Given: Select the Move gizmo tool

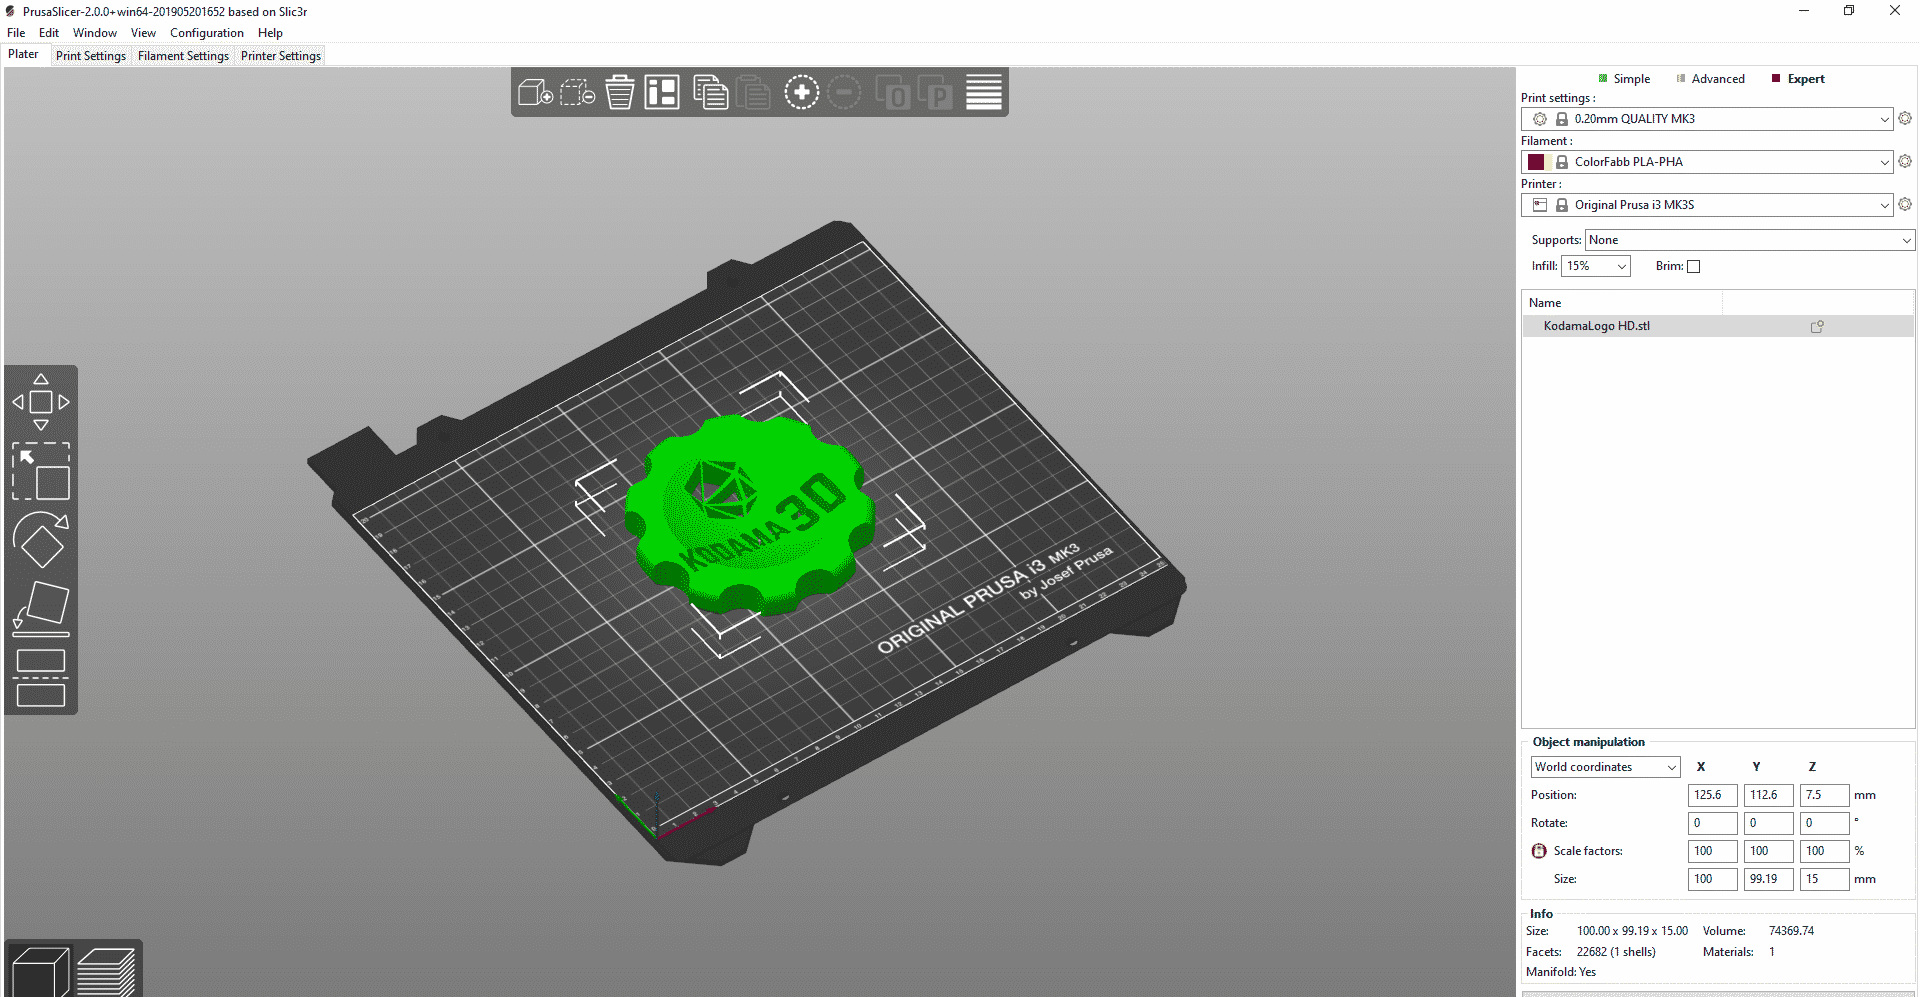Looking at the screenshot, I should [x=41, y=402].
